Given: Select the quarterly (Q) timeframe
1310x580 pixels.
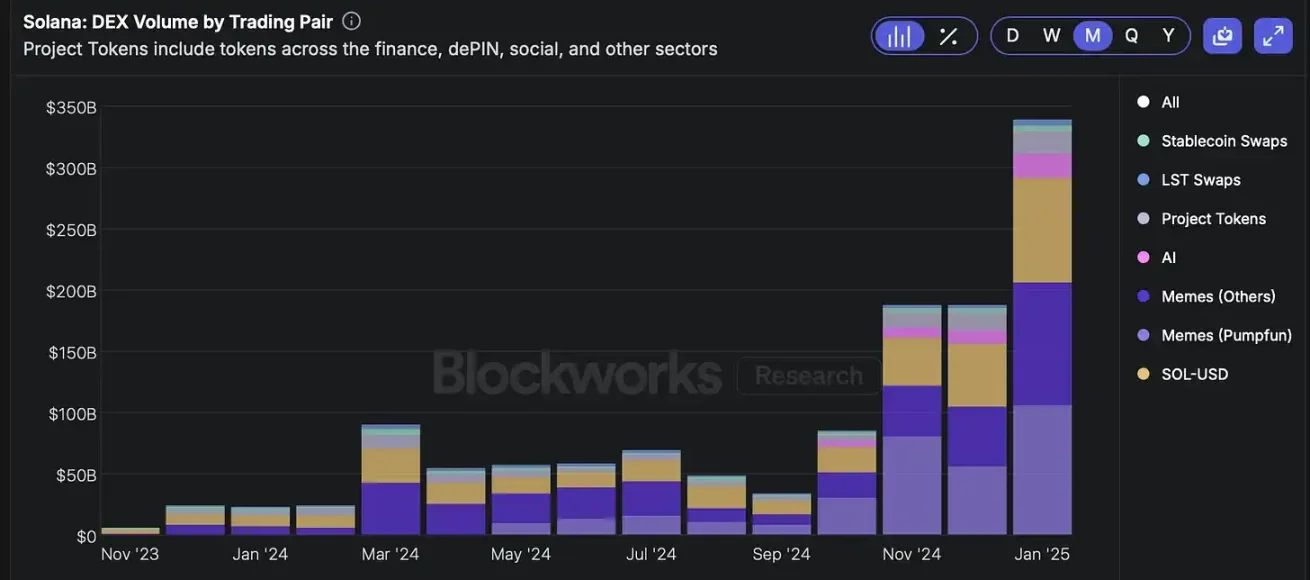Looking at the screenshot, I should pyautogui.click(x=1131, y=36).
